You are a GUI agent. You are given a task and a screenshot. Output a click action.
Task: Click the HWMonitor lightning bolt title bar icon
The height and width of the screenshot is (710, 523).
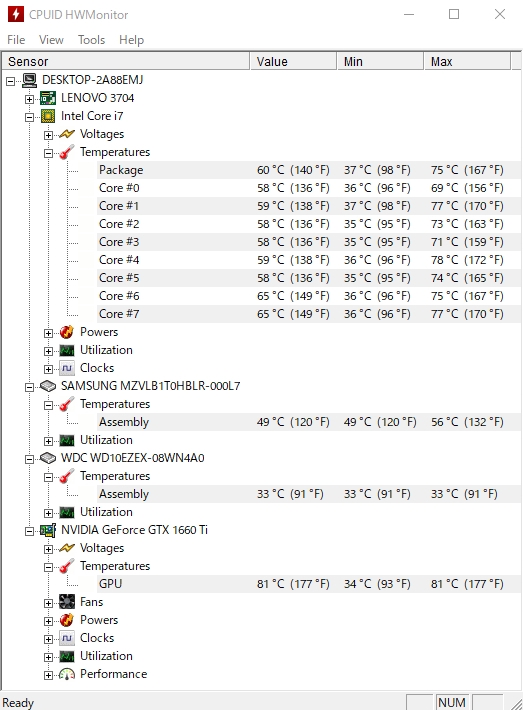pos(16,14)
